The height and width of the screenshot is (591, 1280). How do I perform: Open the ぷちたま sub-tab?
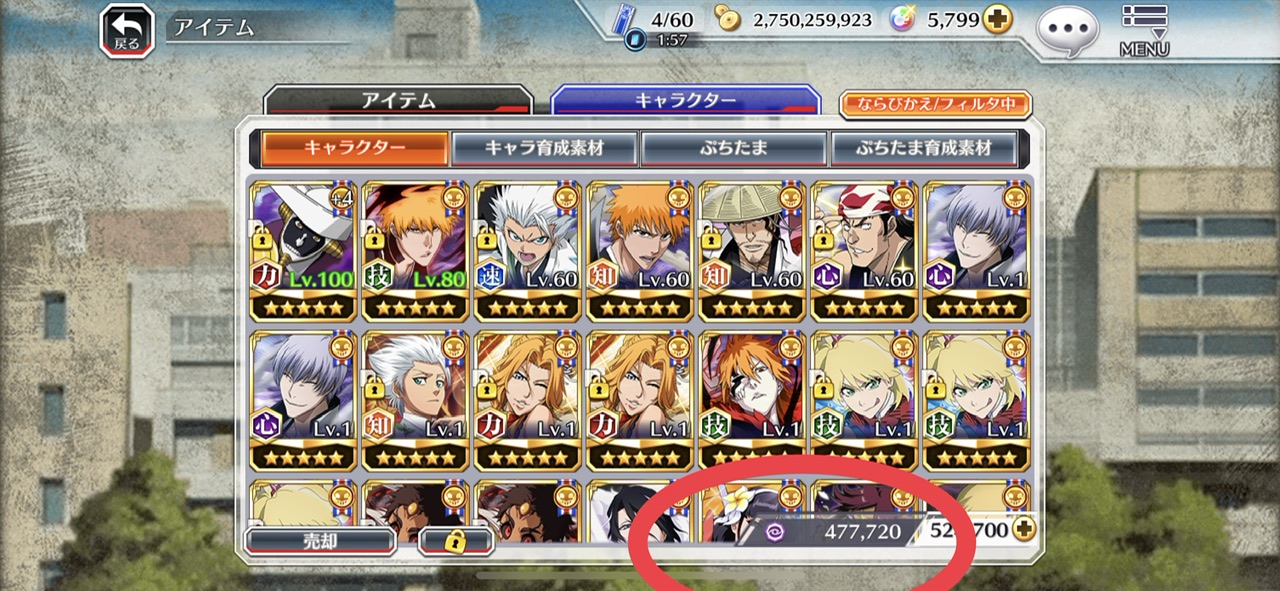(x=733, y=148)
